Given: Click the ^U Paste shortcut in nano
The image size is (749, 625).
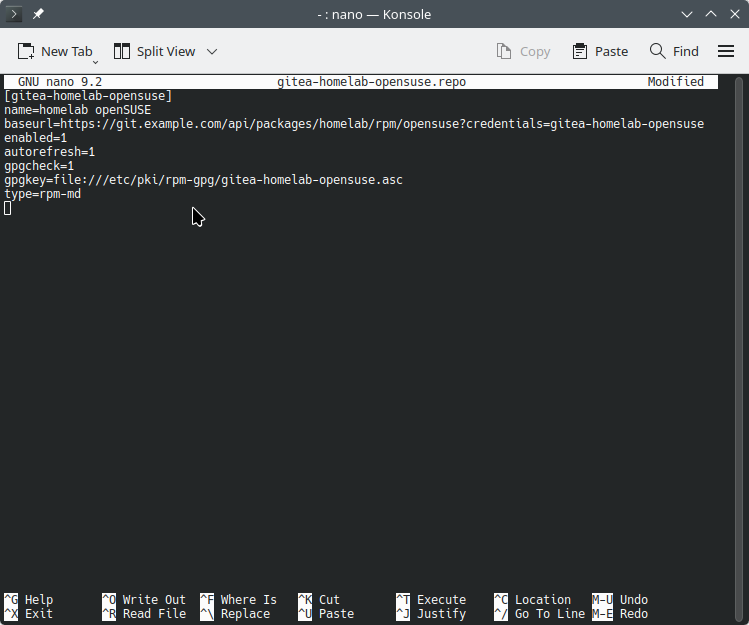Looking at the screenshot, I should pos(326,614).
